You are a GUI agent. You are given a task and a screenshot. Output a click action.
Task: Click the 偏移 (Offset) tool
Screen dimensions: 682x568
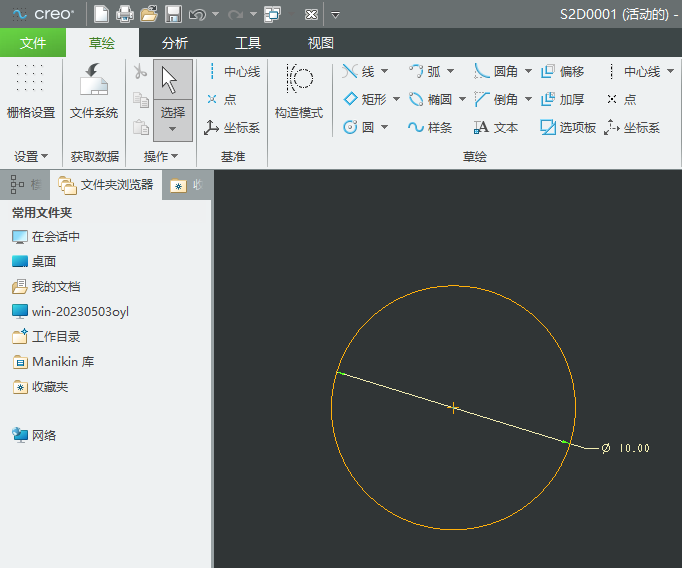pyautogui.click(x=562, y=72)
